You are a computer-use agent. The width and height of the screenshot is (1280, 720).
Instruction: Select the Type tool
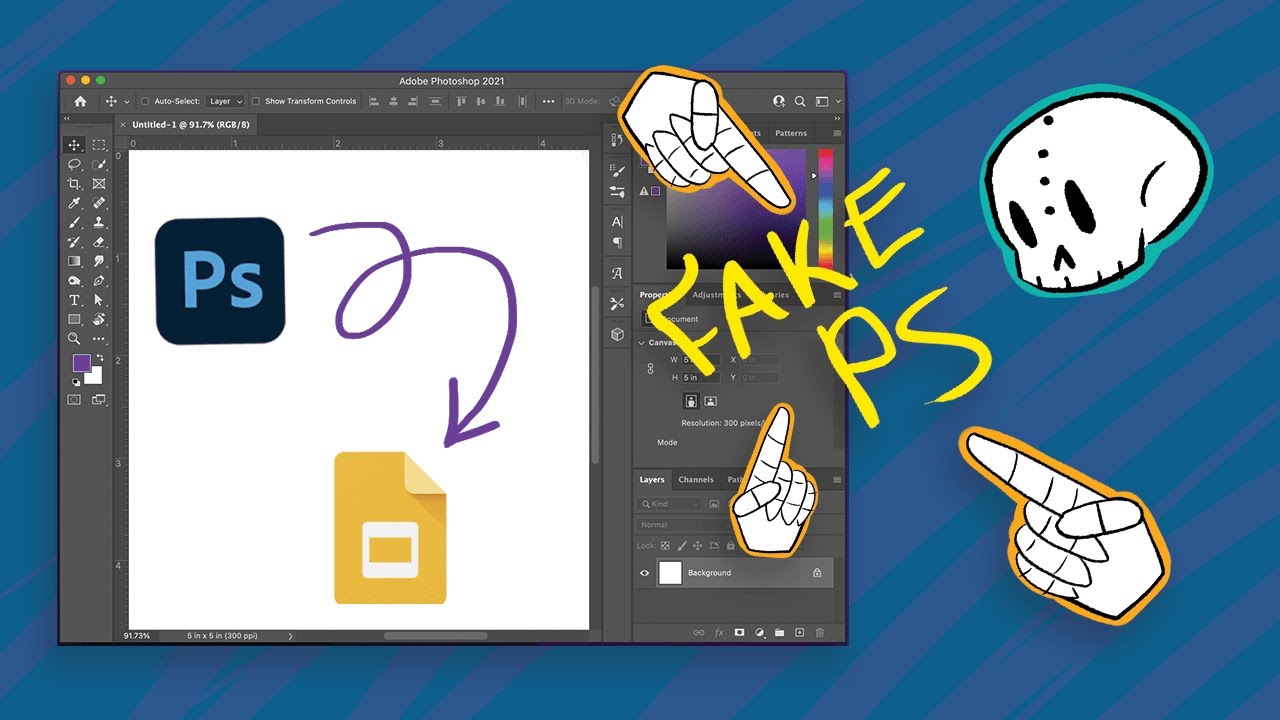(x=74, y=300)
